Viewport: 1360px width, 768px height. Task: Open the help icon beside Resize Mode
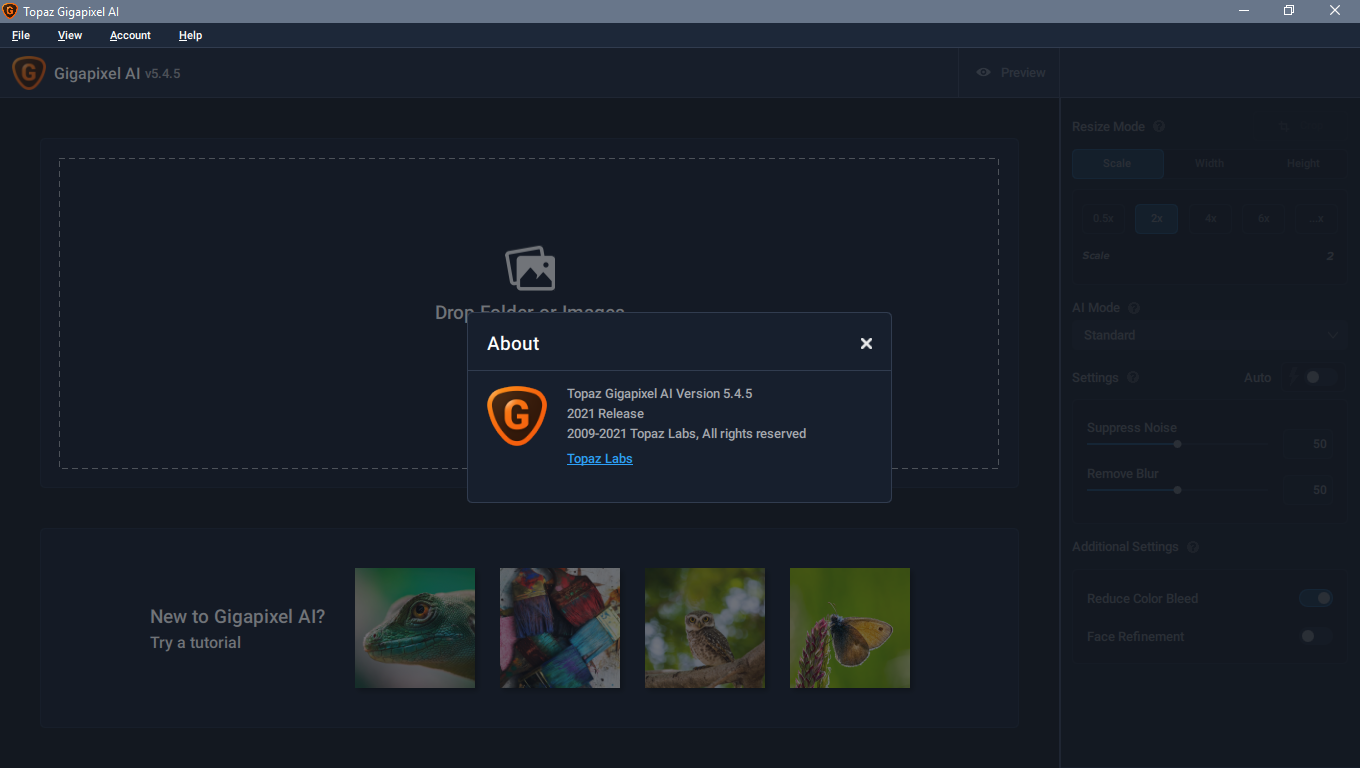tap(1159, 127)
